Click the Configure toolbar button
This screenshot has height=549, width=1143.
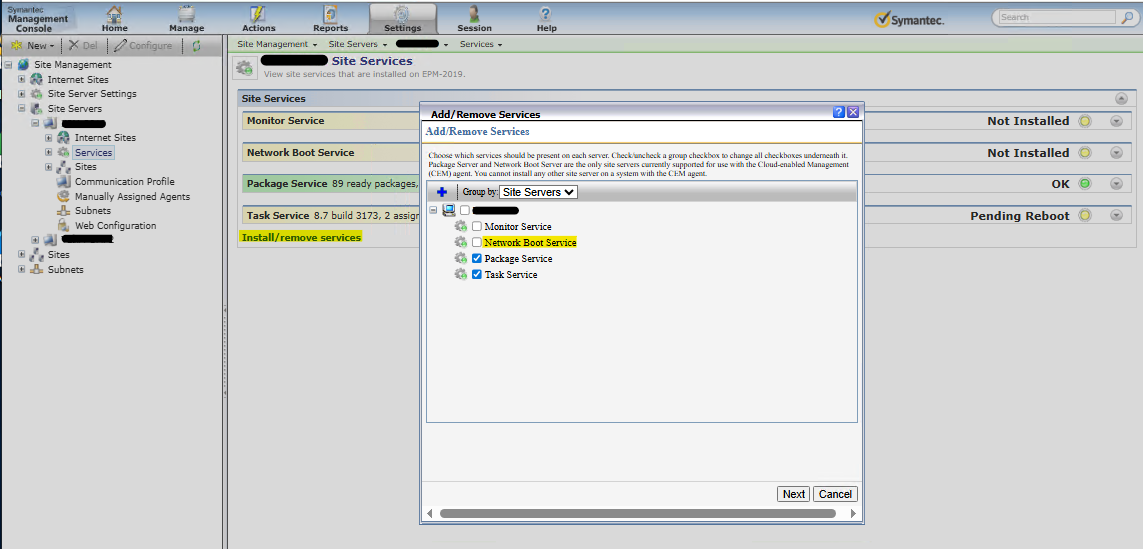[x=143, y=45]
